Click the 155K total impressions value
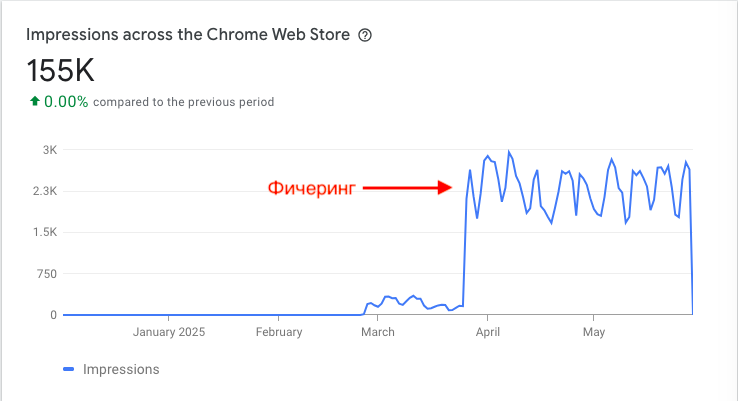 [61, 70]
